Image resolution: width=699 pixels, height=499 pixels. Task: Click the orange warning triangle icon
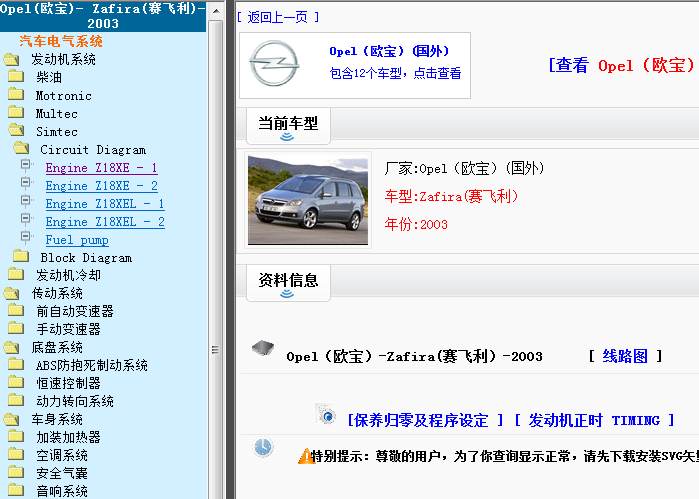click(306, 456)
